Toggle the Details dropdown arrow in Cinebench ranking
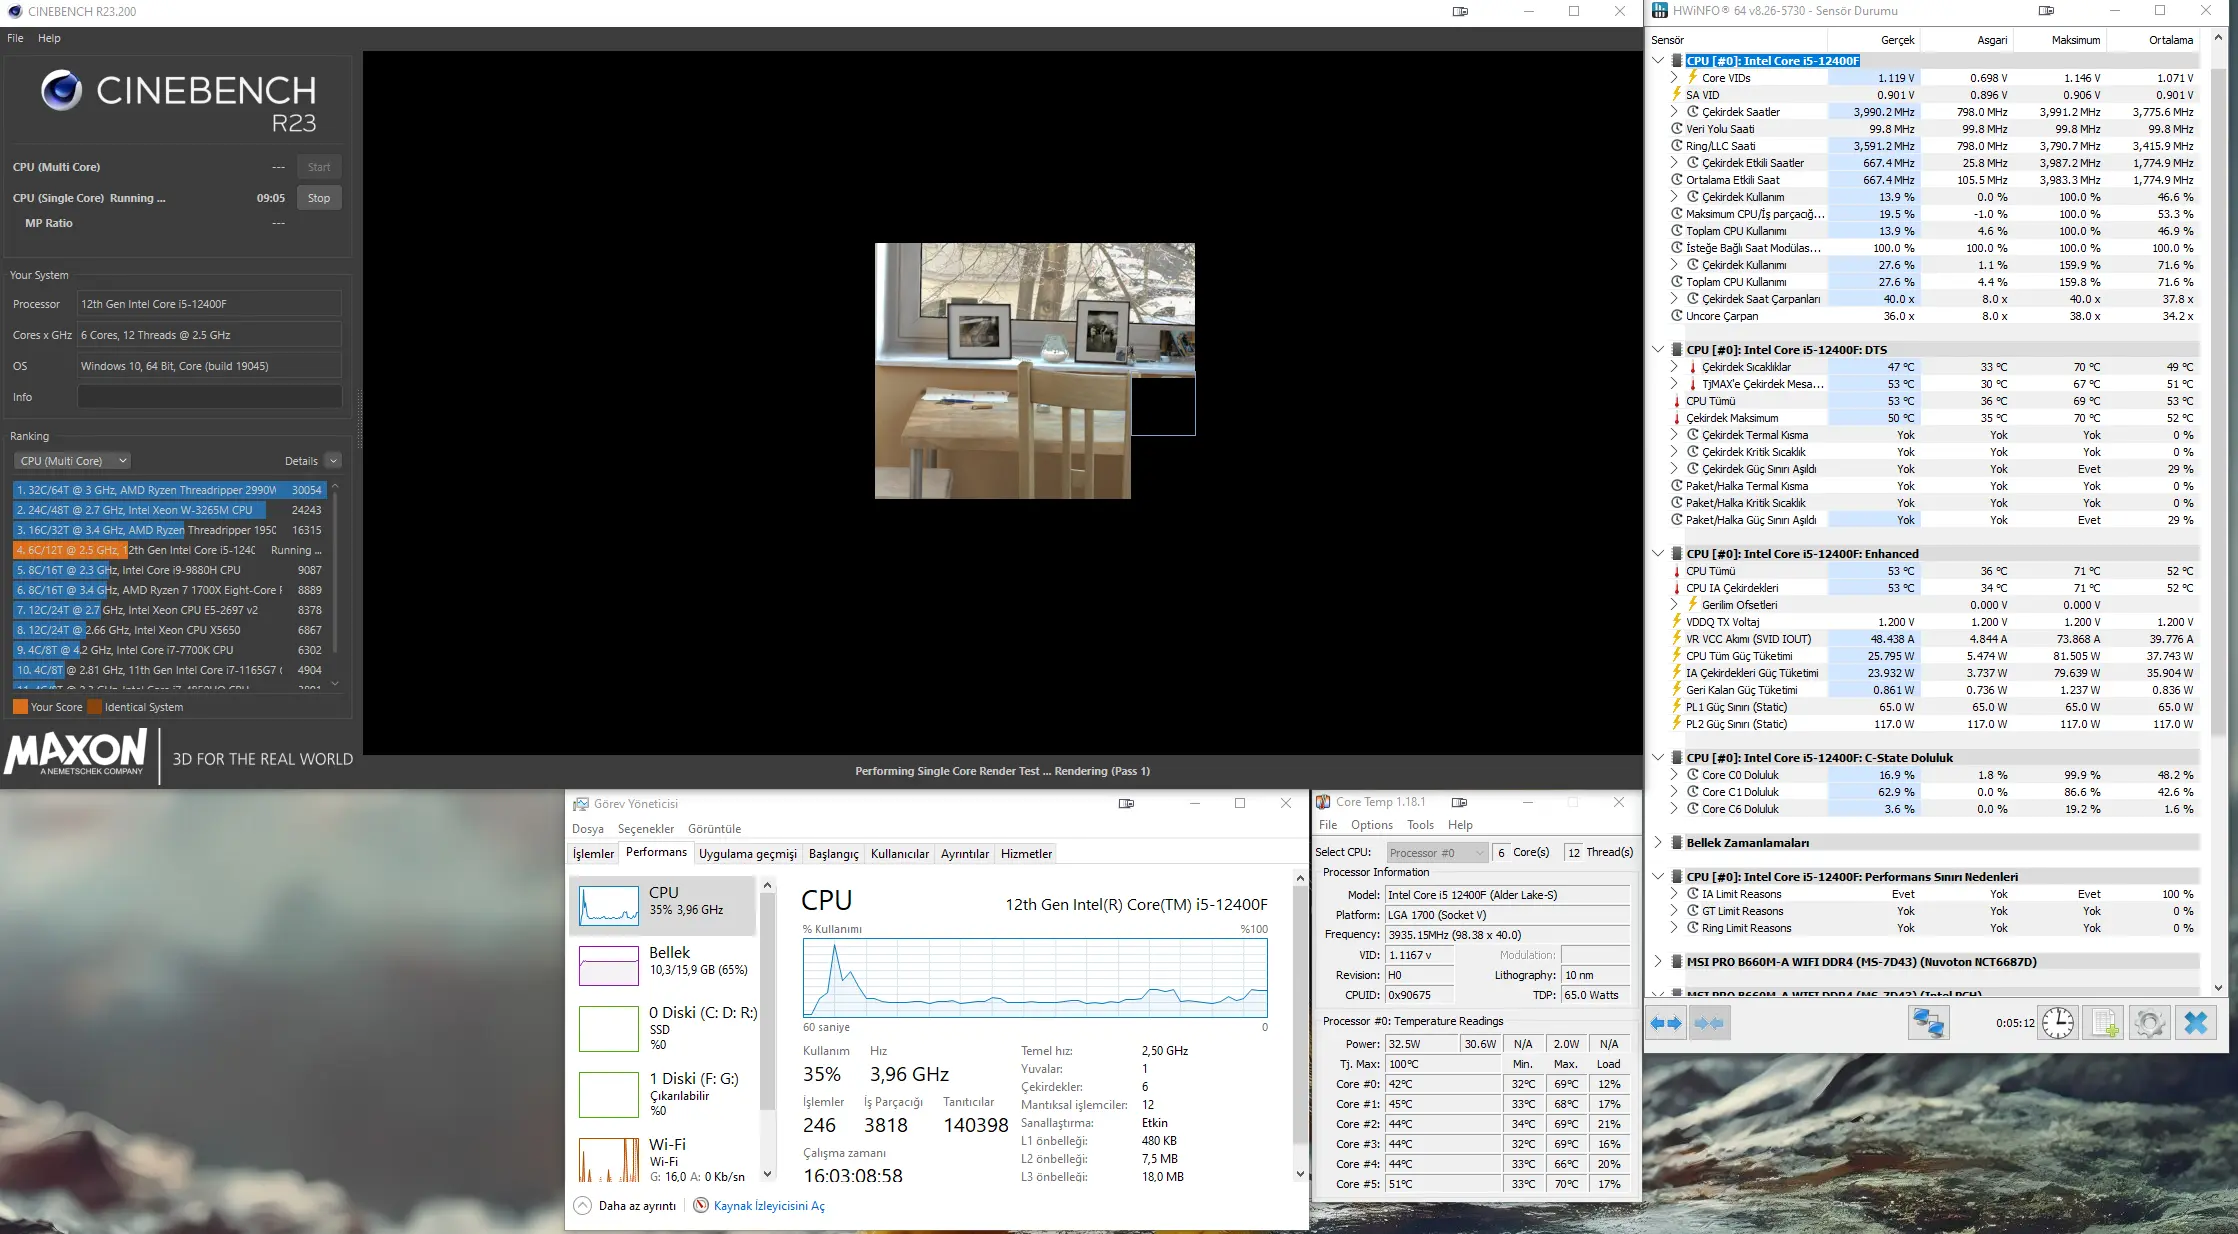 pyautogui.click(x=334, y=461)
